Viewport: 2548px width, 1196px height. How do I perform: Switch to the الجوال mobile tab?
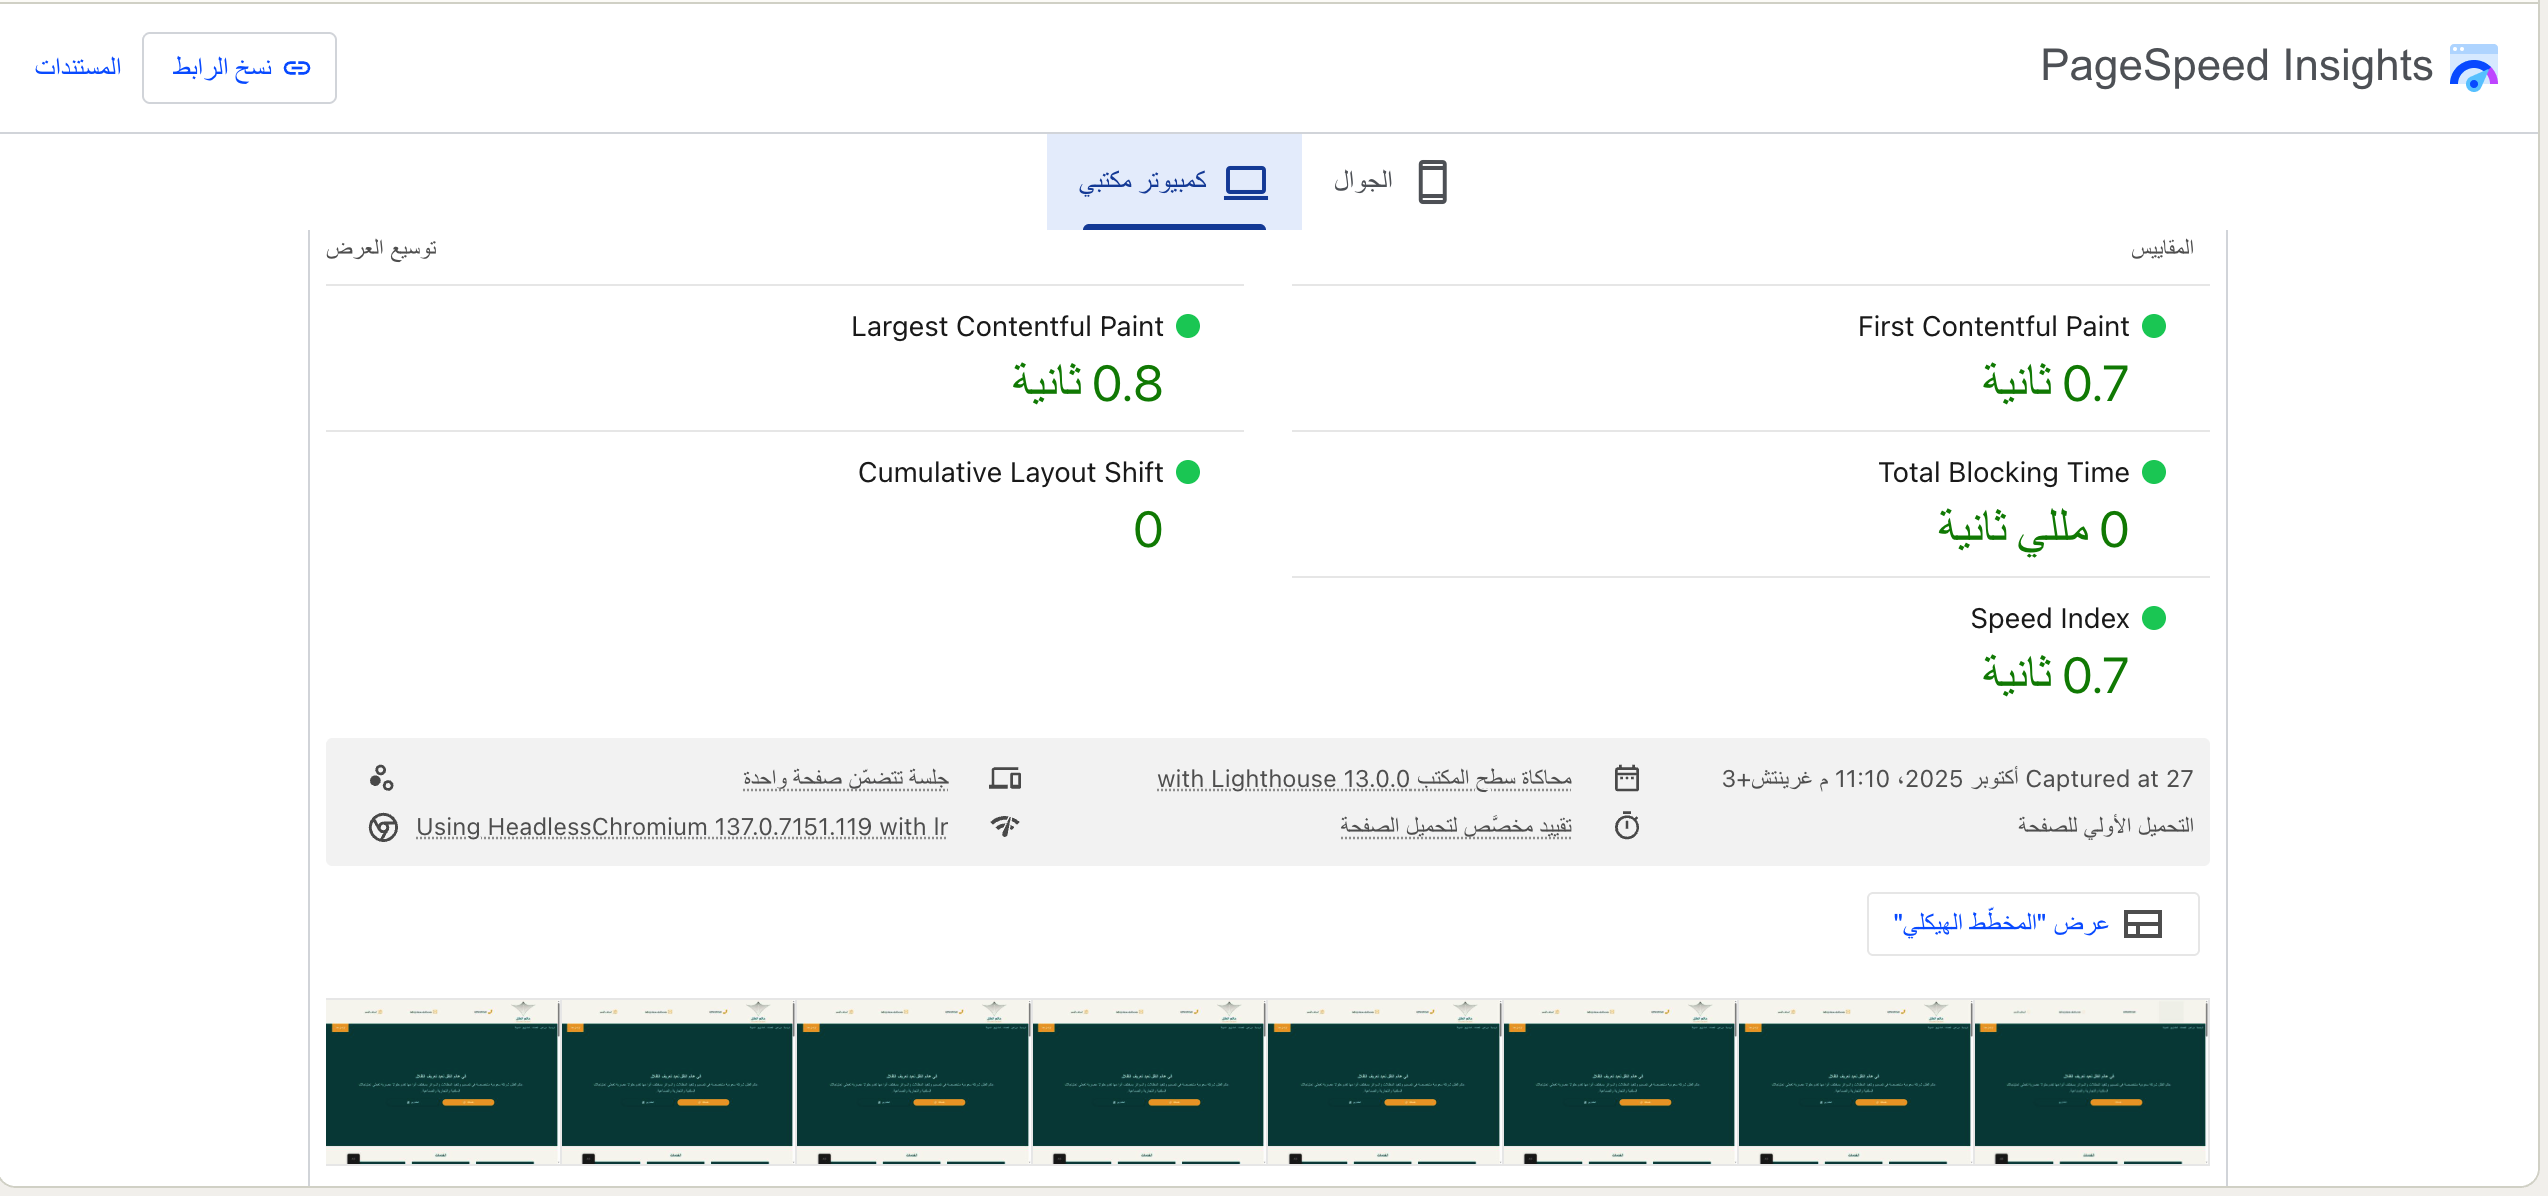[x=1363, y=181]
